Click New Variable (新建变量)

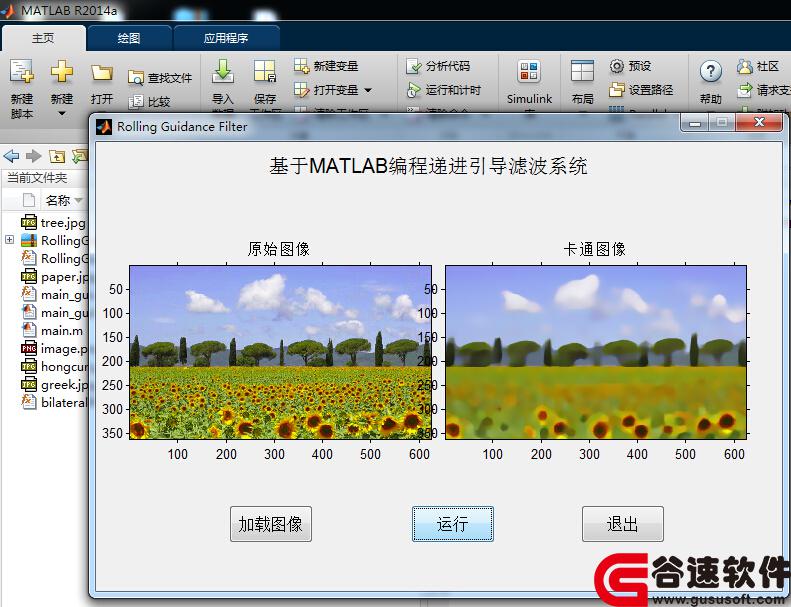[x=326, y=66]
